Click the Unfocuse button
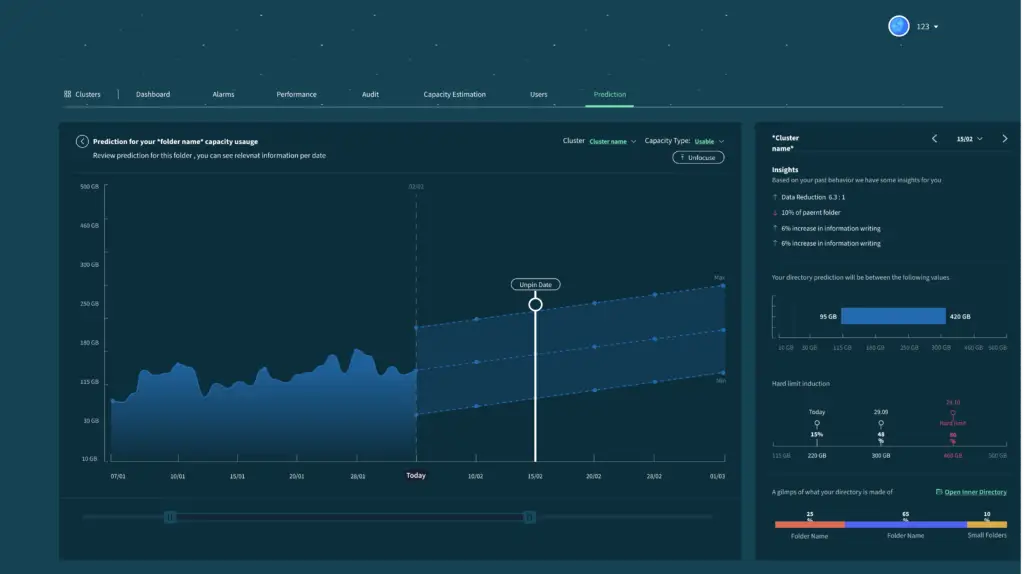This screenshot has width=1024, height=574. click(698, 158)
